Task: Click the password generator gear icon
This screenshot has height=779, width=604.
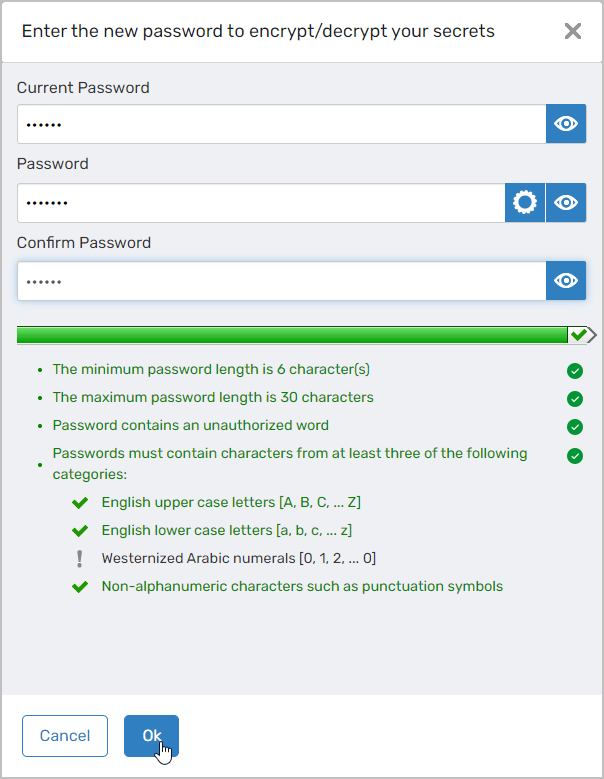Action: click(525, 203)
